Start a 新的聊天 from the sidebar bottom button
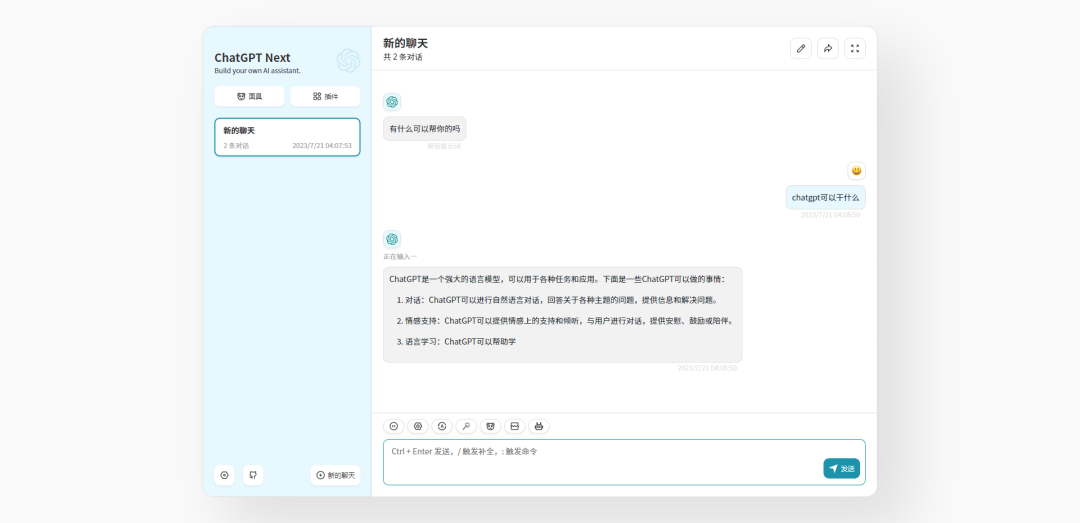 coord(335,475)
